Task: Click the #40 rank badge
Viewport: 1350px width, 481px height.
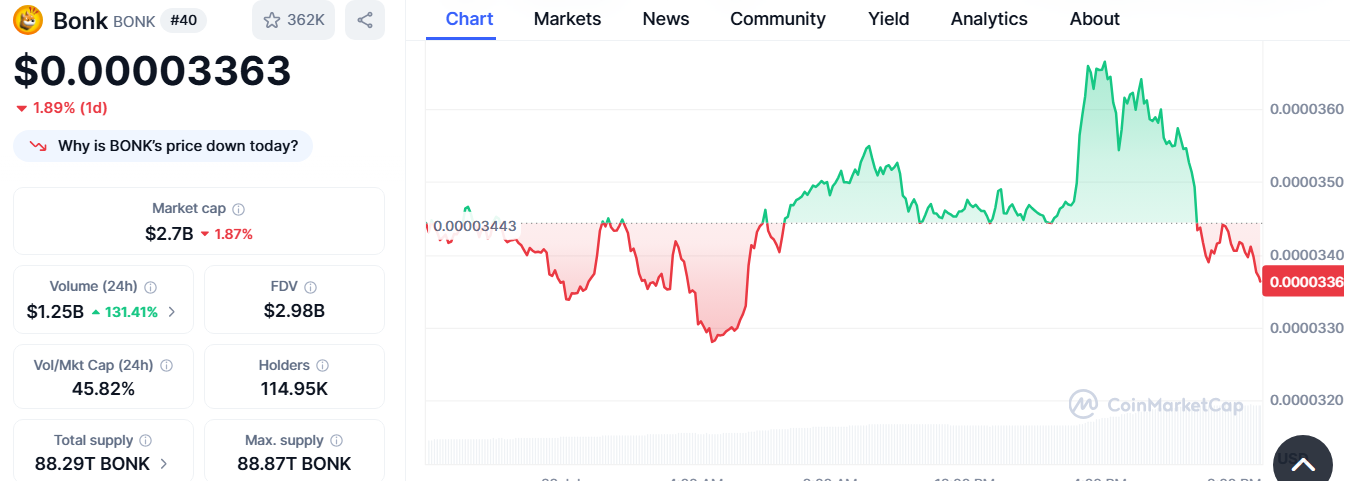Action: 183,20
